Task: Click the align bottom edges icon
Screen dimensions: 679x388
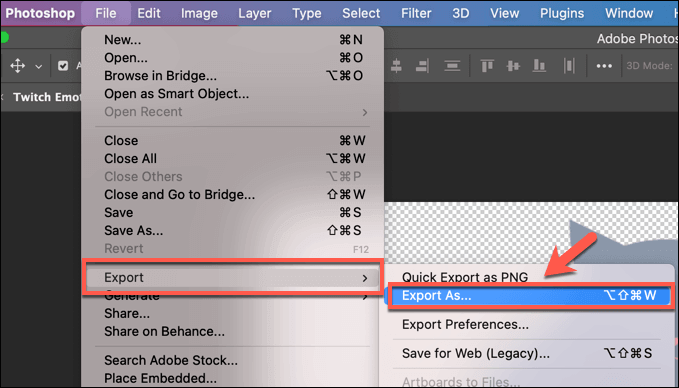Action: [539, 66]
